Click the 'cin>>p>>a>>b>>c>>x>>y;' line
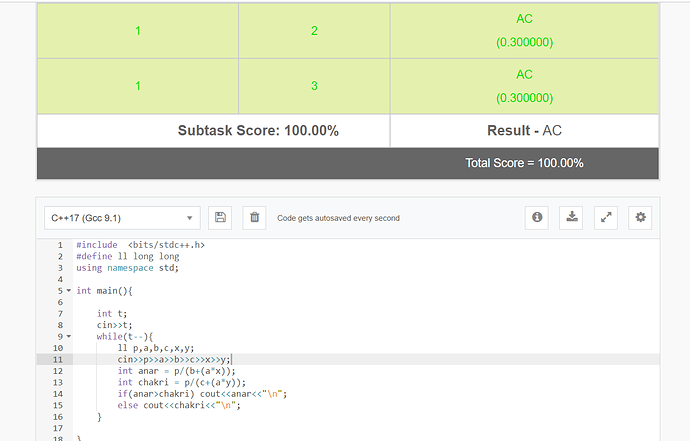 click(x=174, y=359)
